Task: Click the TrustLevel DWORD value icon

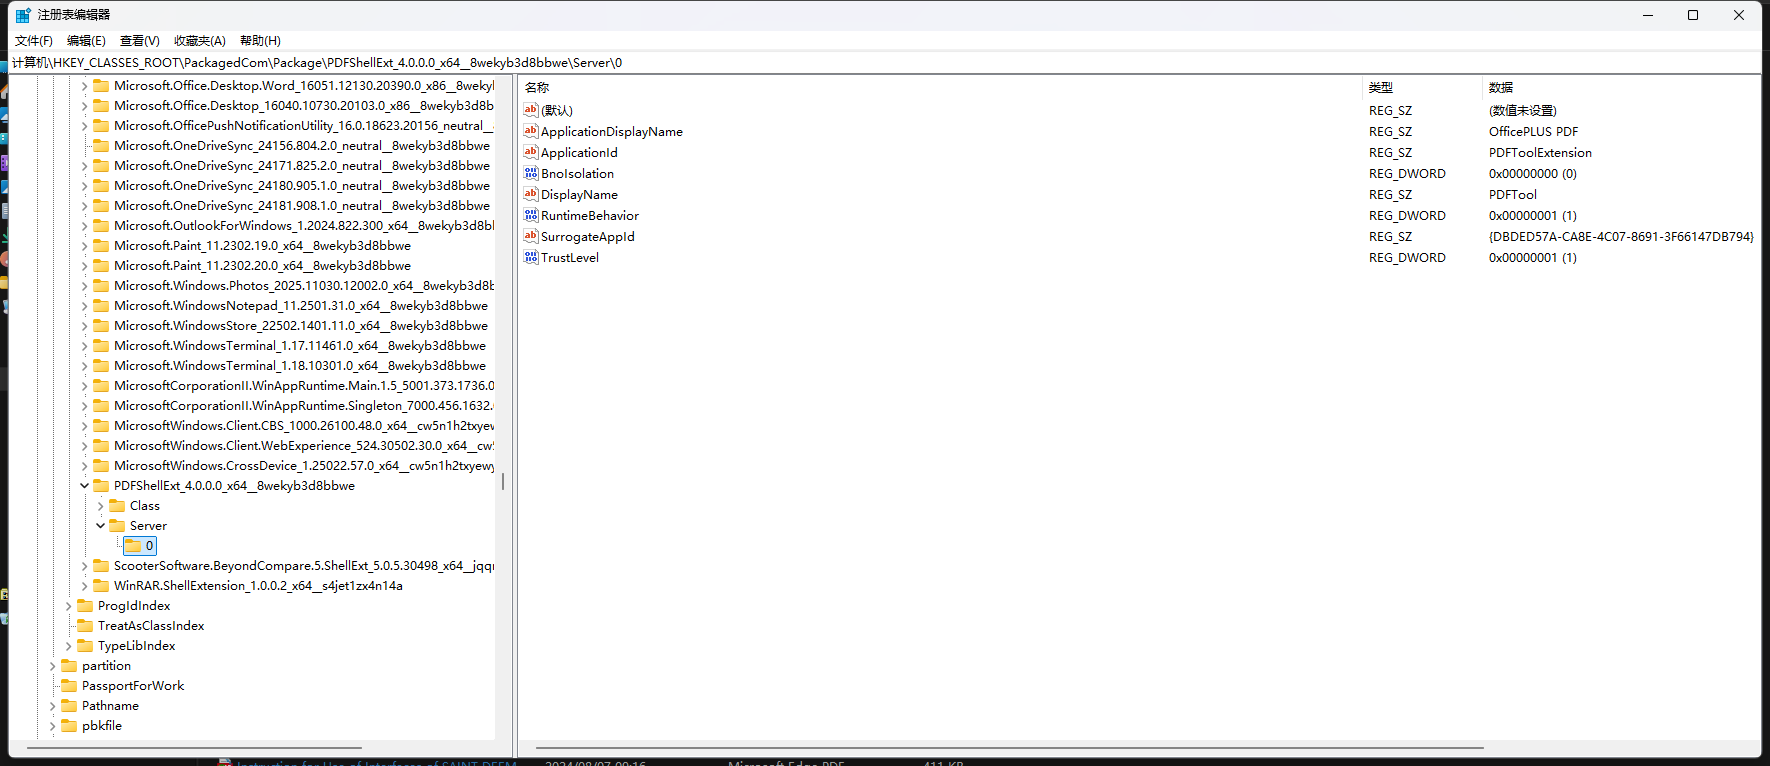Action: (531, 257)
